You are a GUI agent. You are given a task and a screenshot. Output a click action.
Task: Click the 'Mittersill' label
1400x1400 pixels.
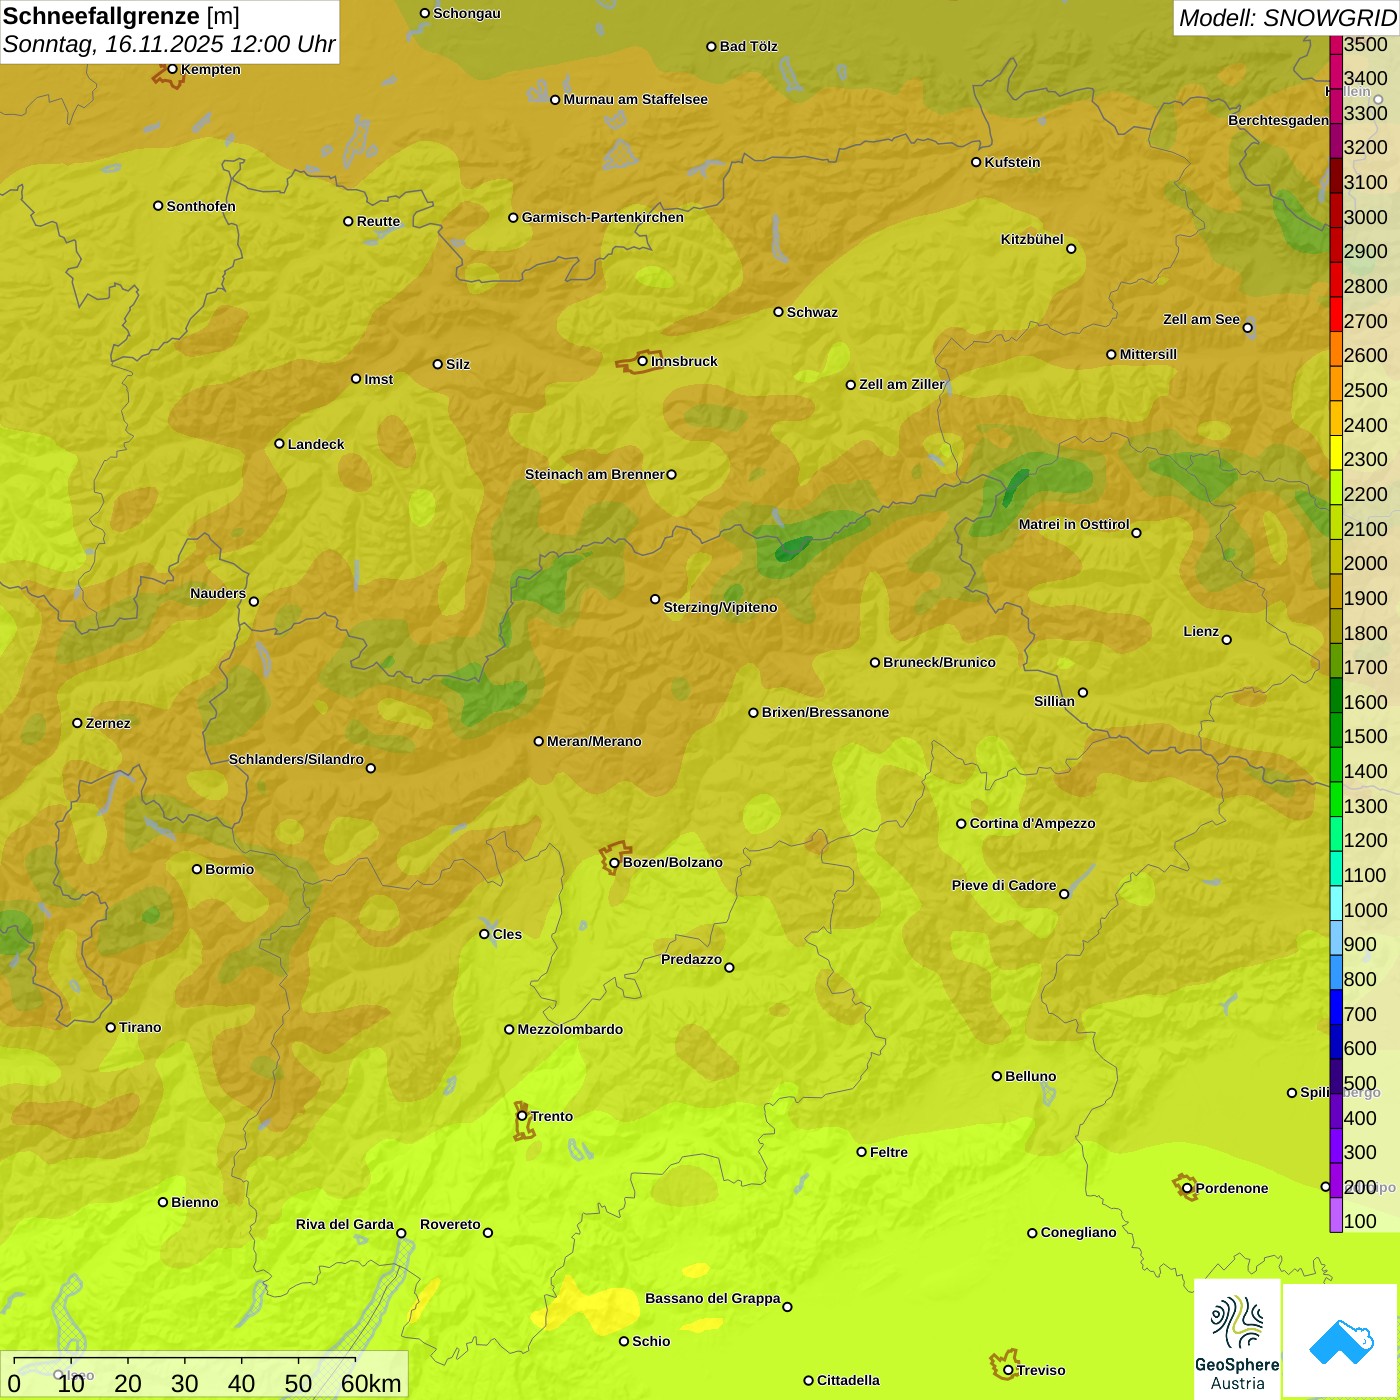tap(1148, 354)
